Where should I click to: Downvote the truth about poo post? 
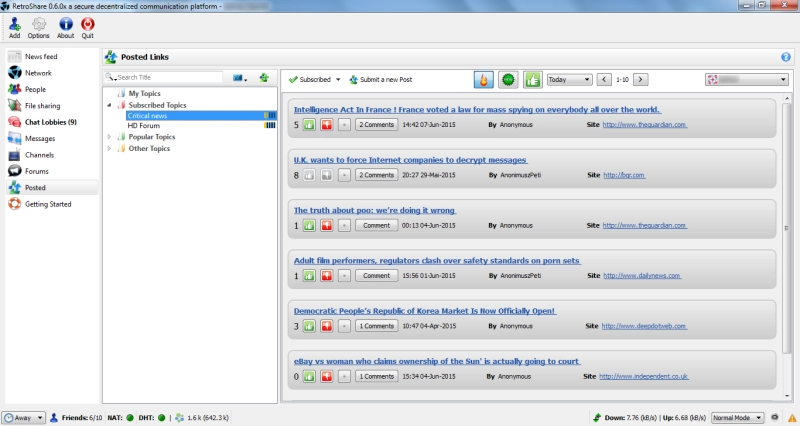point(327,225)
